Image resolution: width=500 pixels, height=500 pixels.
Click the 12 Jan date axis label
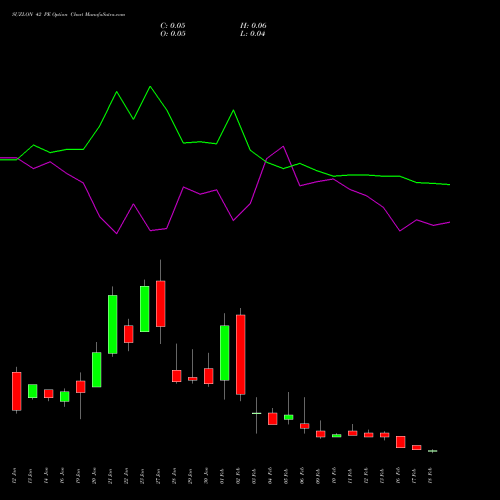click(x=14, y=476)
